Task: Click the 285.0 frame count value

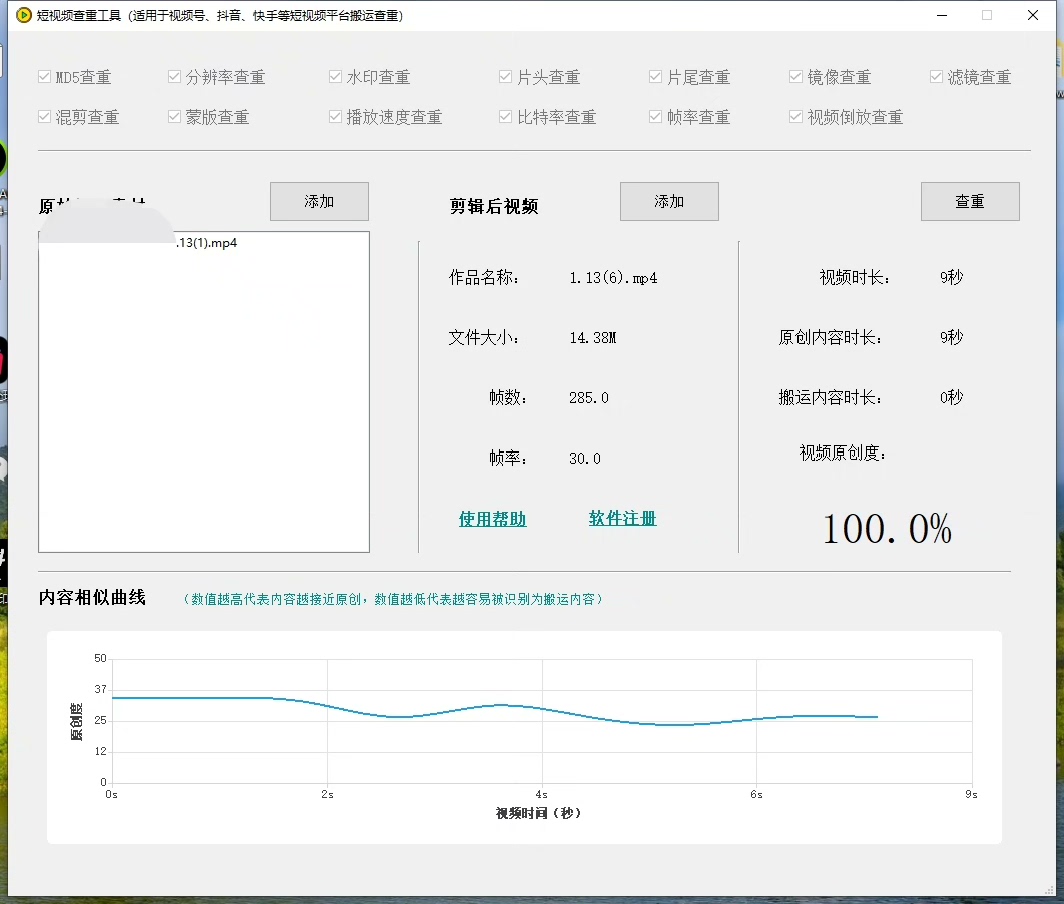Action: click(x=589, y=398)
